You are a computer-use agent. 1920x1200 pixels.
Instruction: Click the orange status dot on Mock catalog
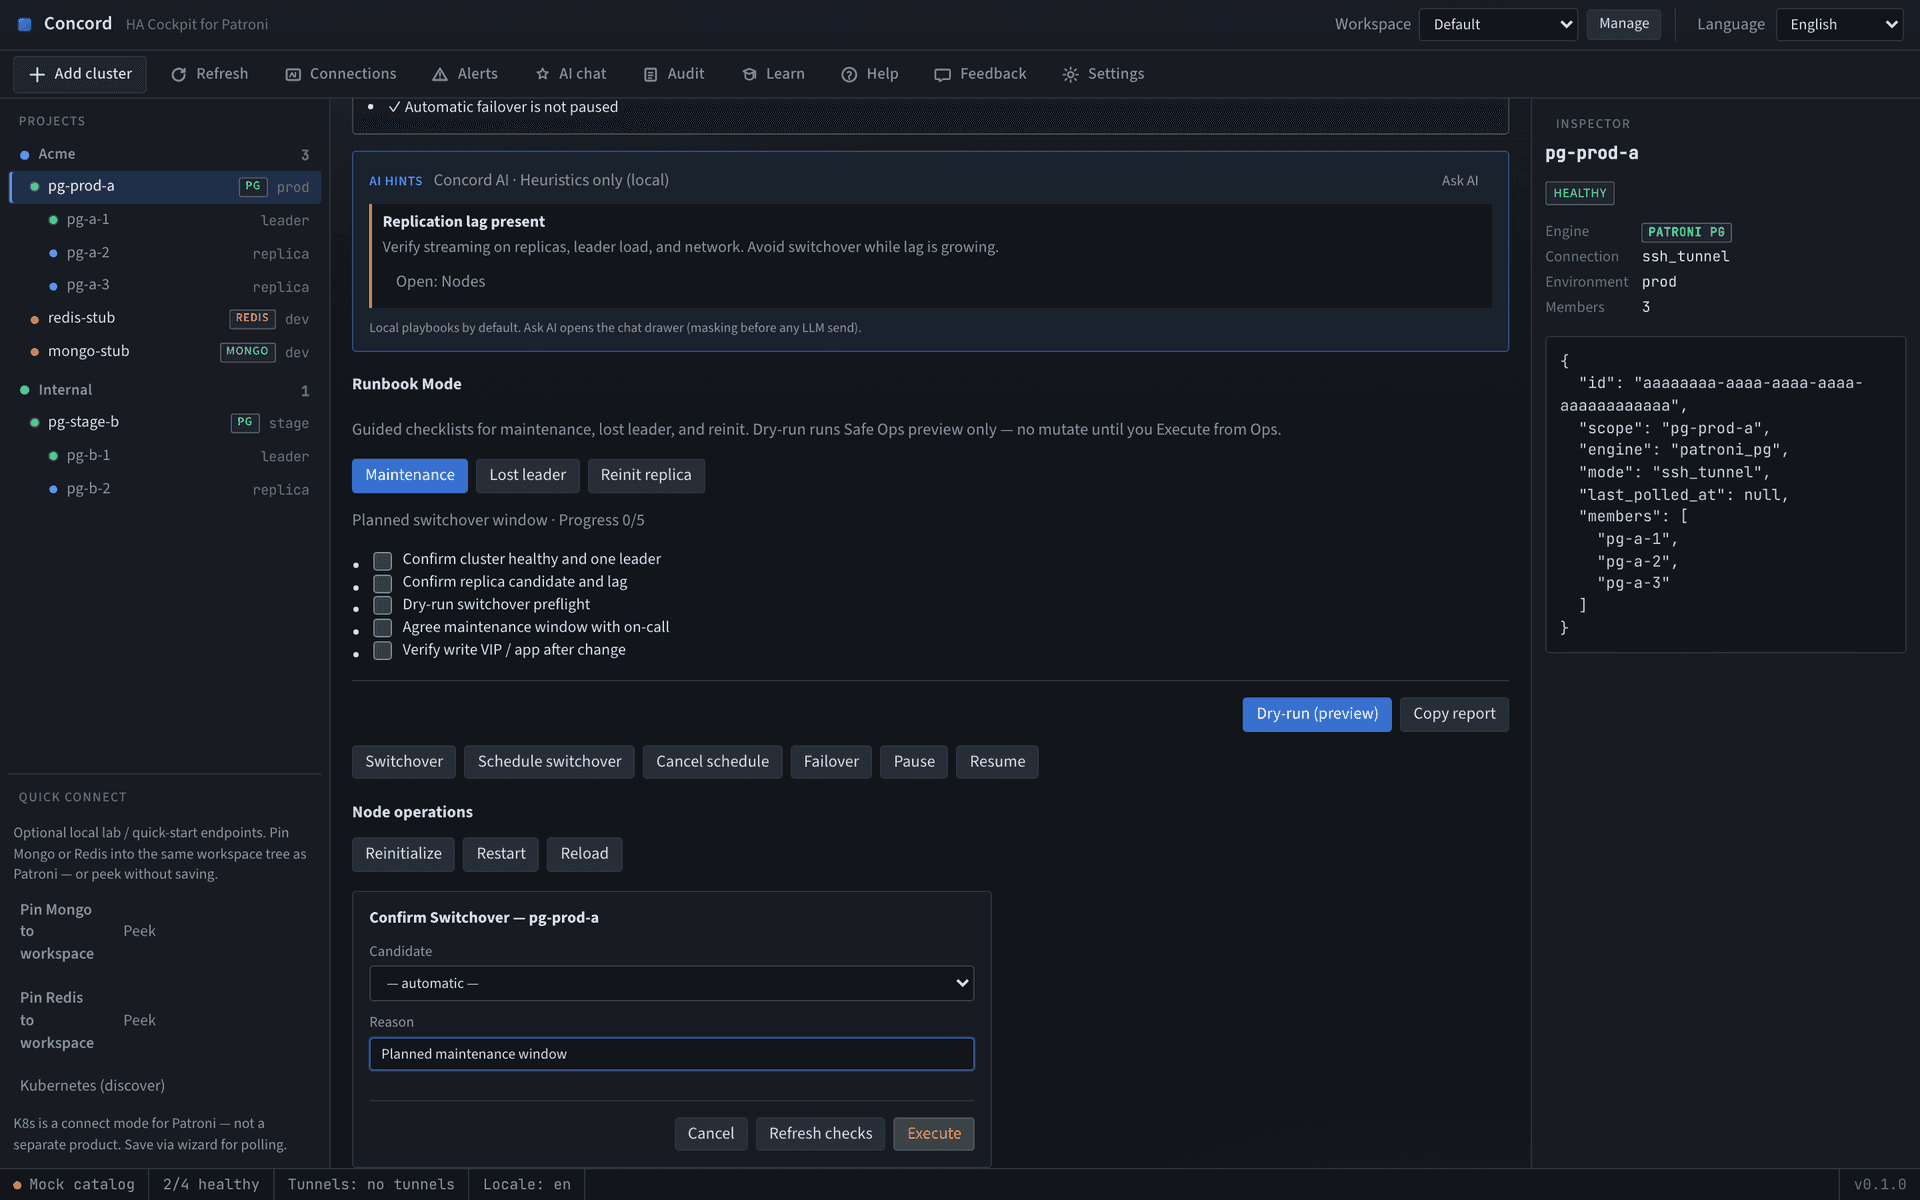click(x=17, y=1185)
